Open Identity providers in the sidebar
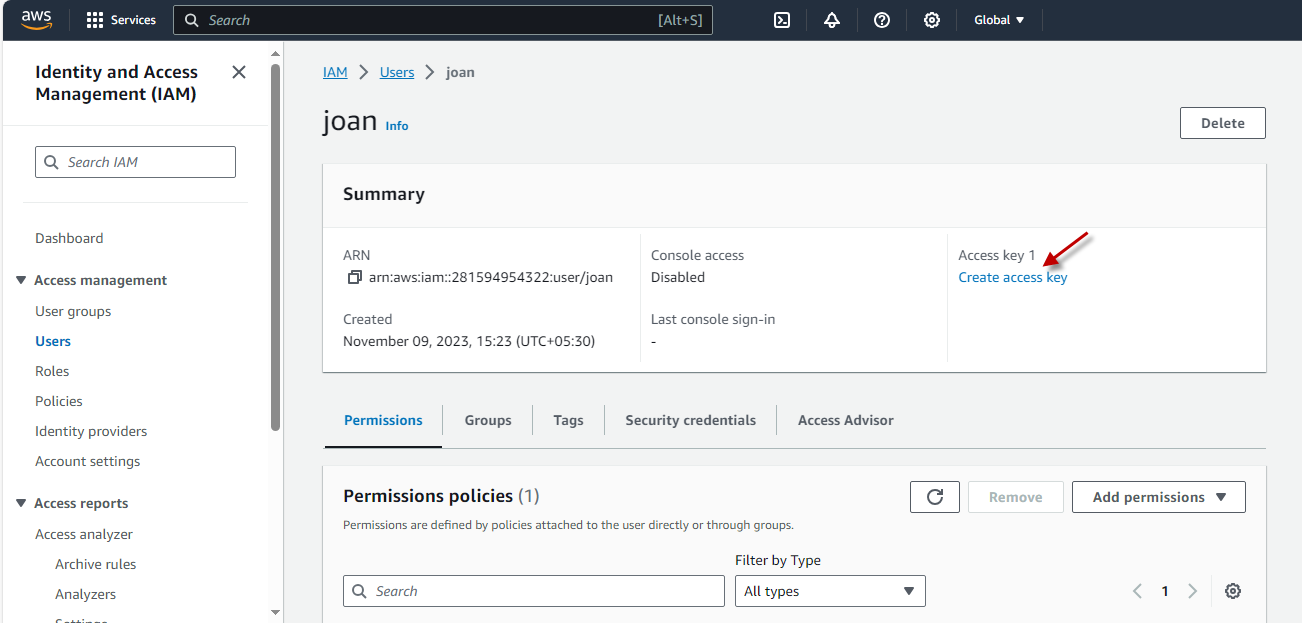This screenshot has width=1302, height=623. 91,431
